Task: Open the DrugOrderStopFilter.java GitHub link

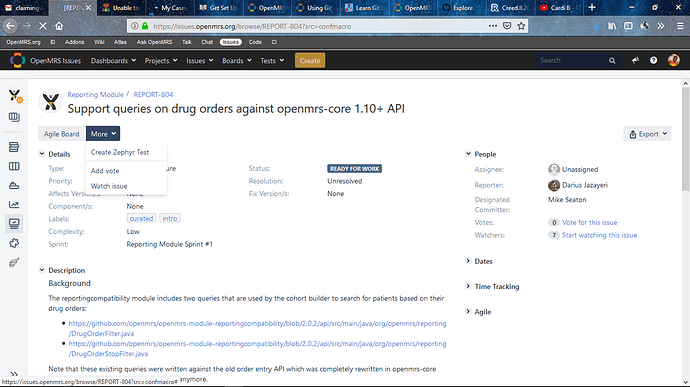Action: coord(257,348)
